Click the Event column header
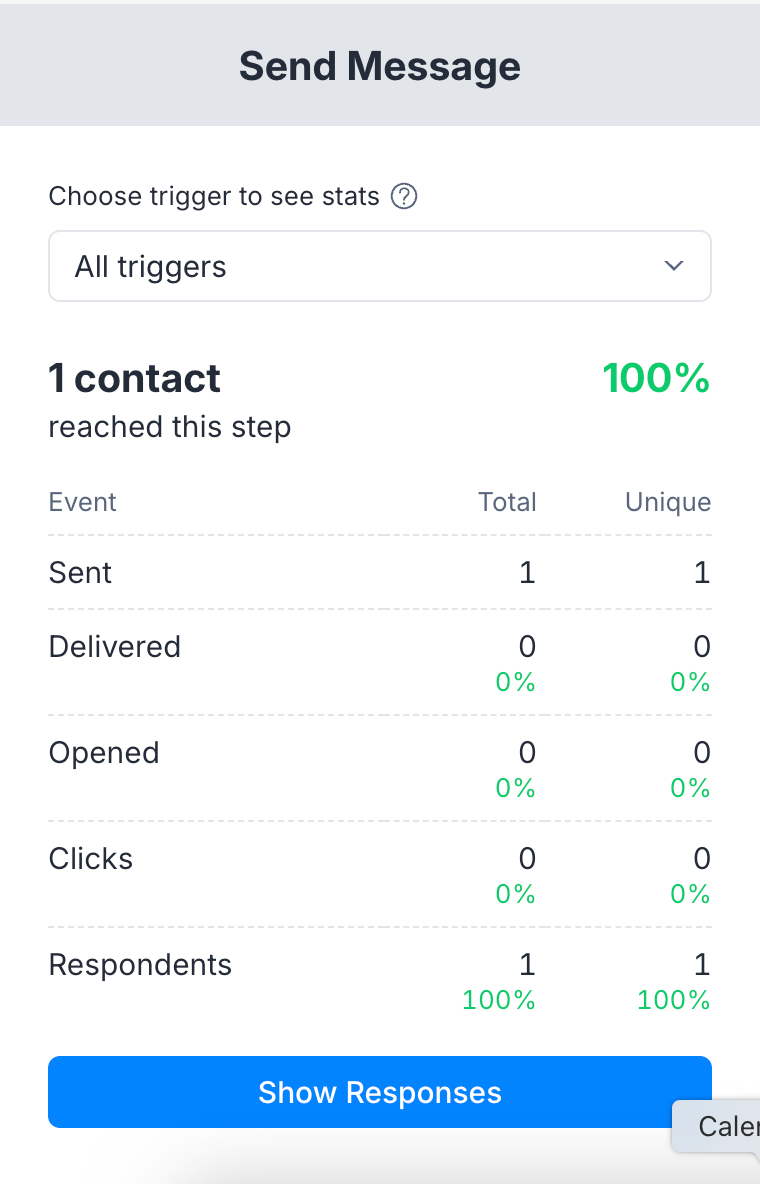Screen dimensions: 760x1184 point(82,502)
